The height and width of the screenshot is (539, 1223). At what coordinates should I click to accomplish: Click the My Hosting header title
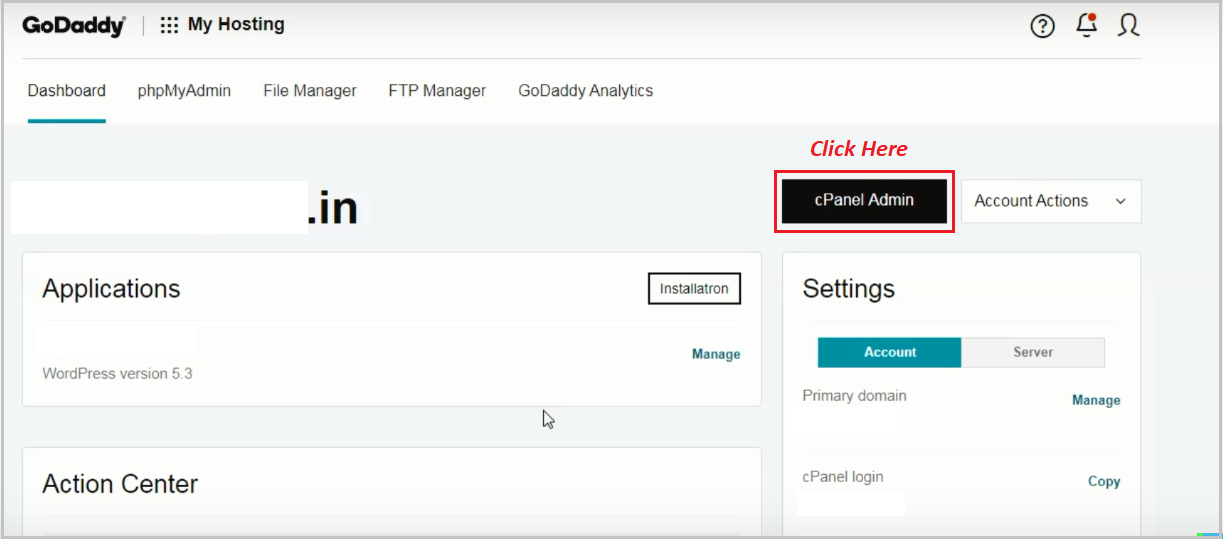236,25
